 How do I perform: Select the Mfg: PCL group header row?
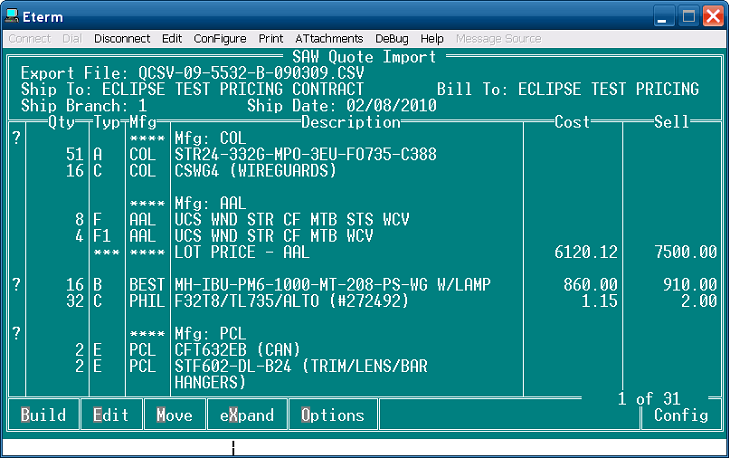coord(210,334)
